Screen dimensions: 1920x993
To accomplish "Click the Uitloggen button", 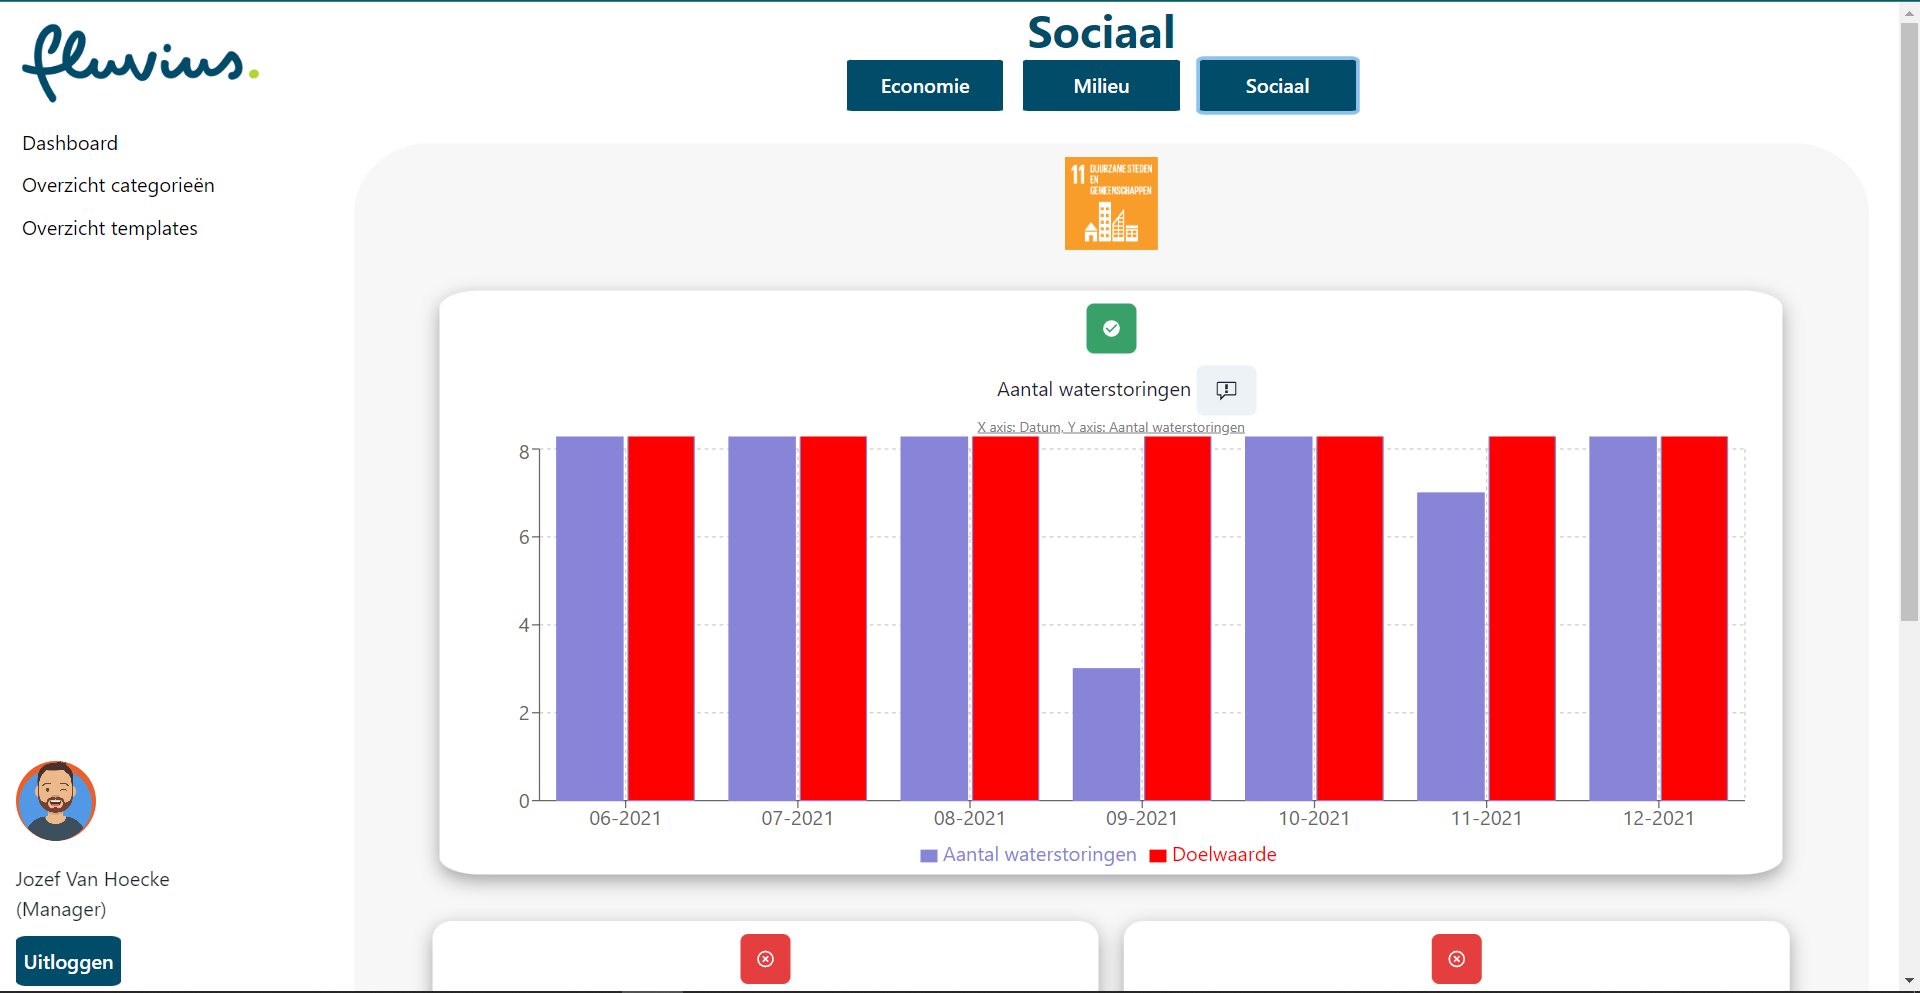I will pos(67,961).
